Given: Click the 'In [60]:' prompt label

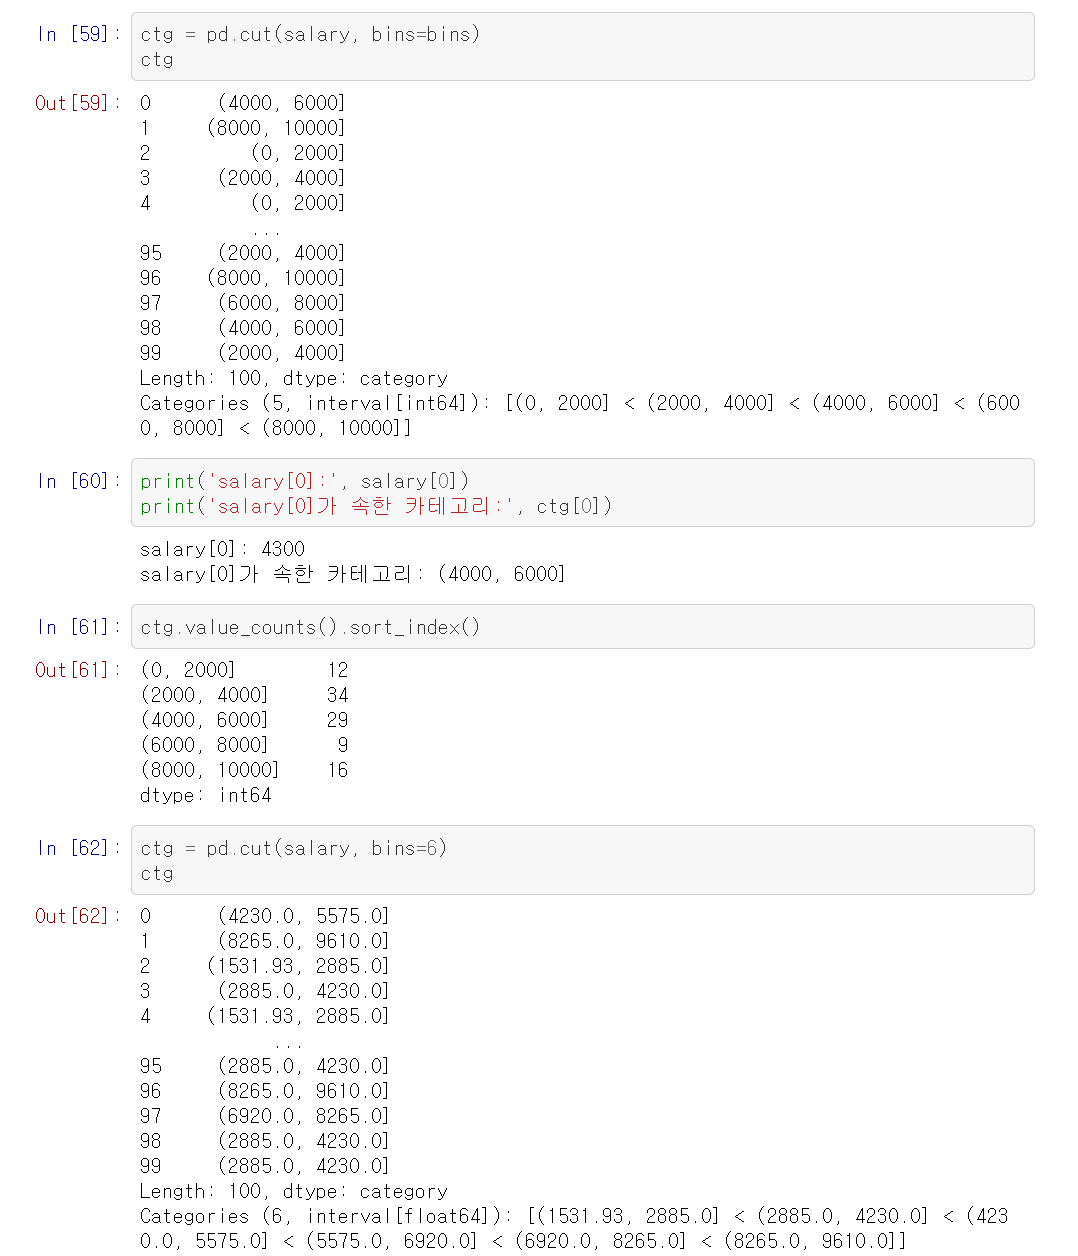Looking at the screenshot, I should click(78, 481).
